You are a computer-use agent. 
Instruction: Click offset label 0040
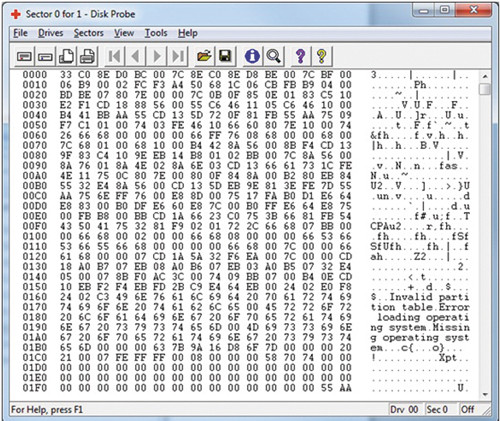pyautogui.click(x=35, y=115)
